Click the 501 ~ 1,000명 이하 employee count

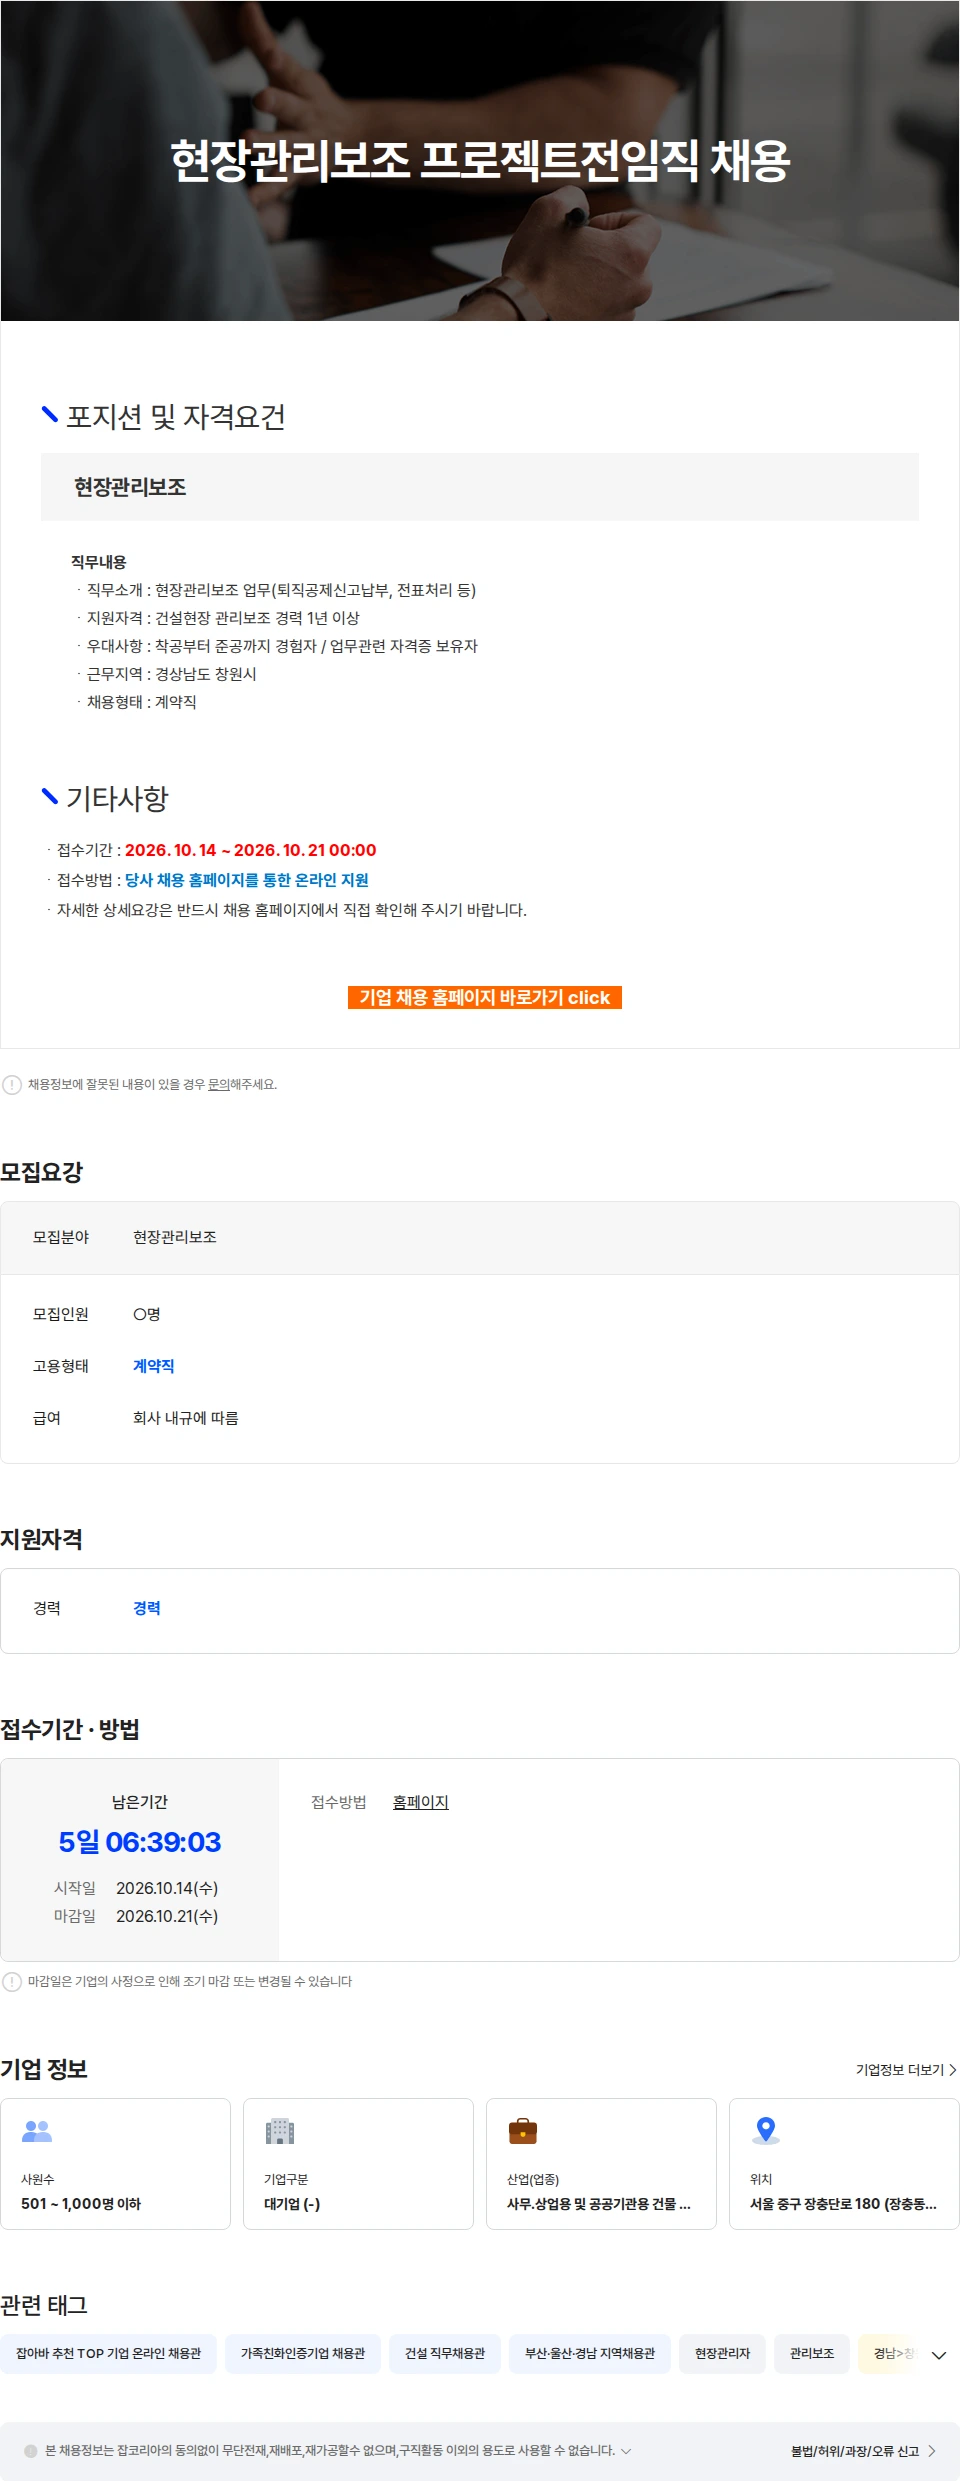coord(81,2204)
